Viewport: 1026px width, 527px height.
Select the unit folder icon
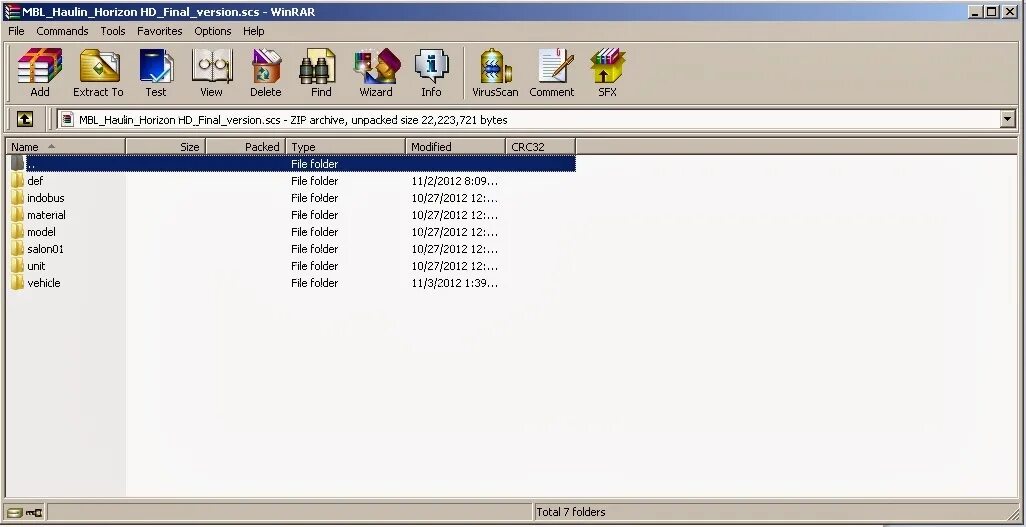(18, 266)
